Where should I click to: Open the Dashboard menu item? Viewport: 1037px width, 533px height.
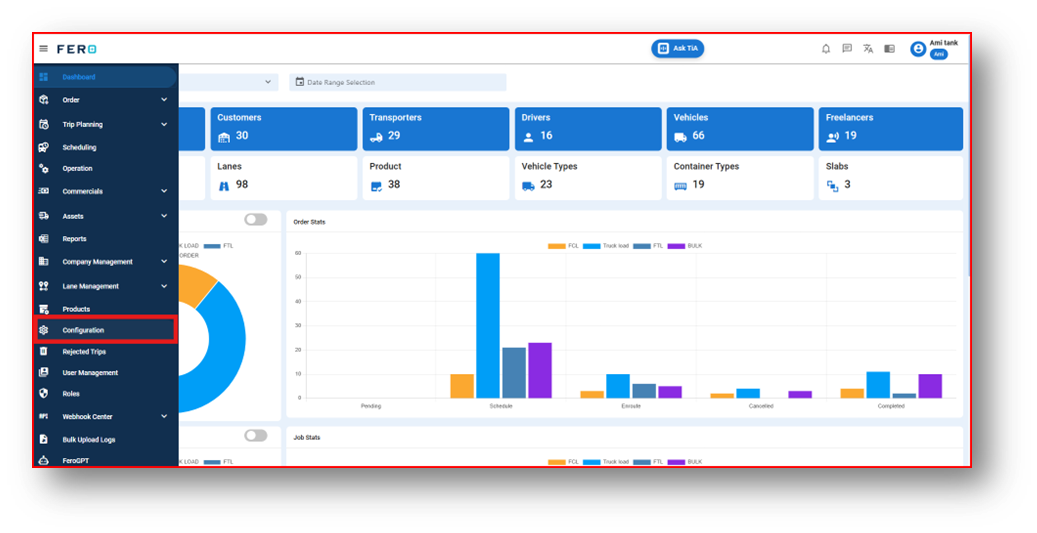click(x=105, y=77)
